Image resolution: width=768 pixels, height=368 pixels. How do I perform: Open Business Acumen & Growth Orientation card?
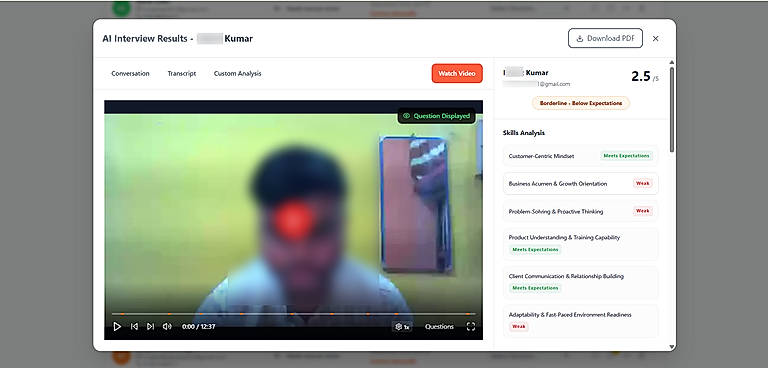point(580,184)
